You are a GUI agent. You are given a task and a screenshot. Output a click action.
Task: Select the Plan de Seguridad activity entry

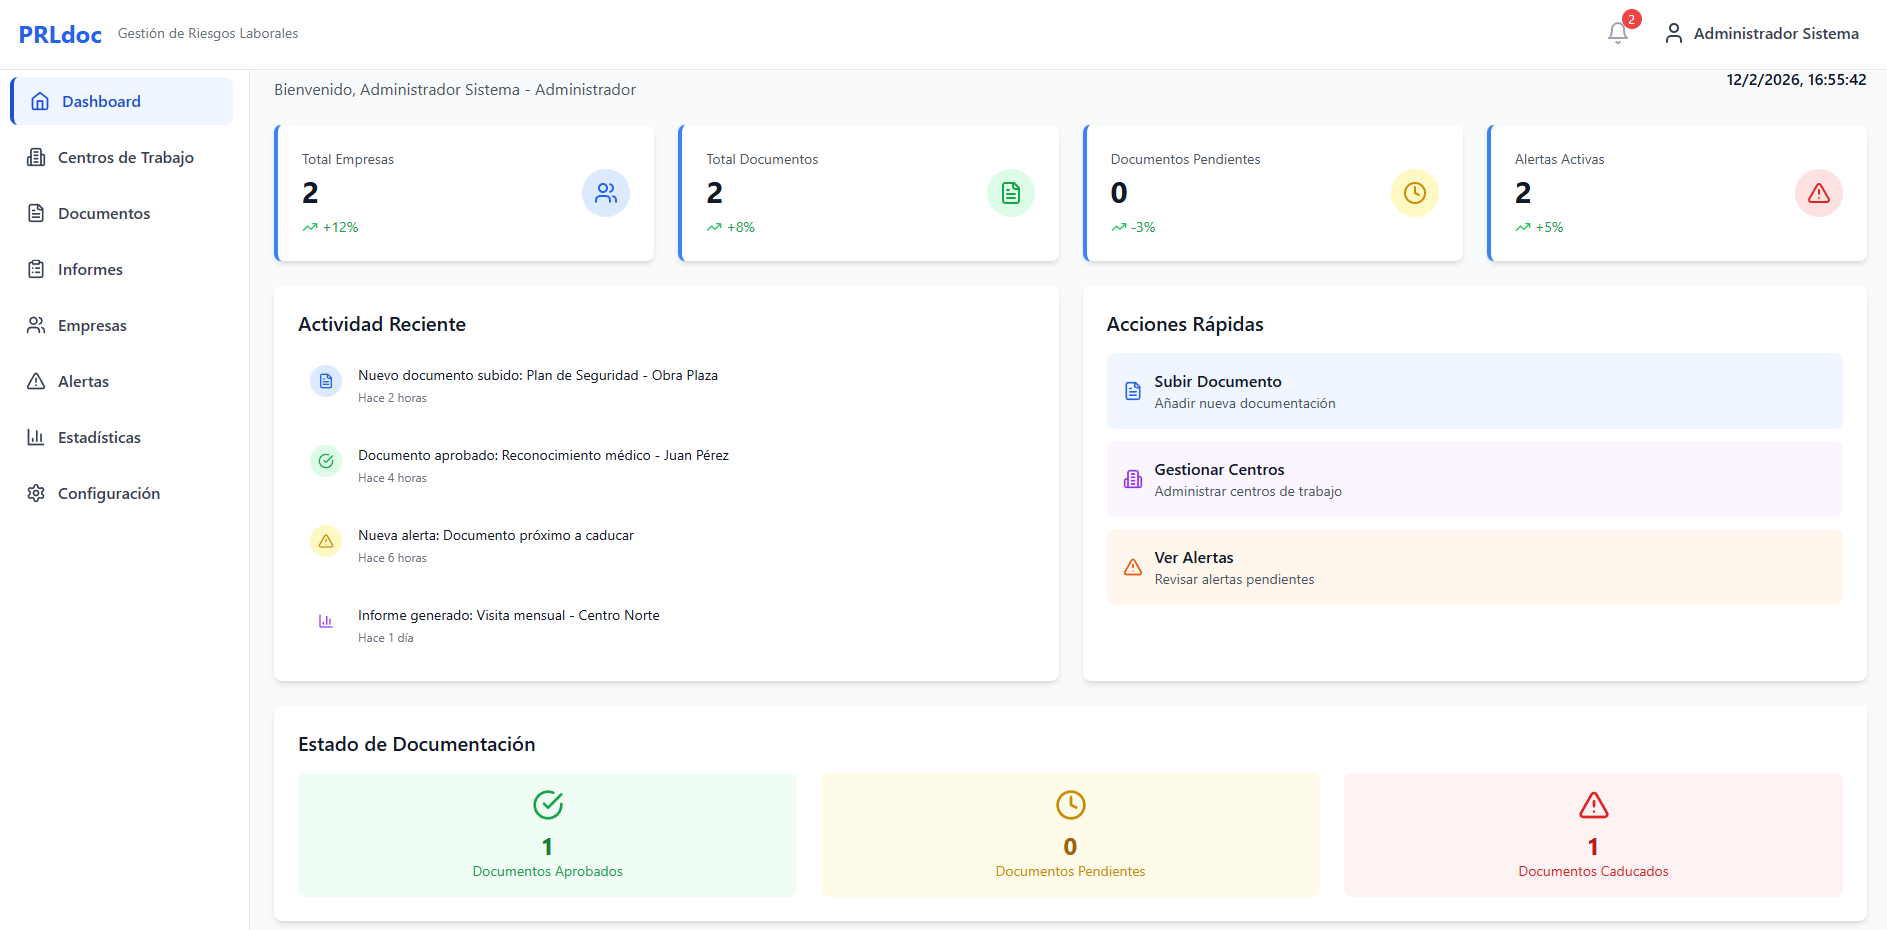coord(537,376)
